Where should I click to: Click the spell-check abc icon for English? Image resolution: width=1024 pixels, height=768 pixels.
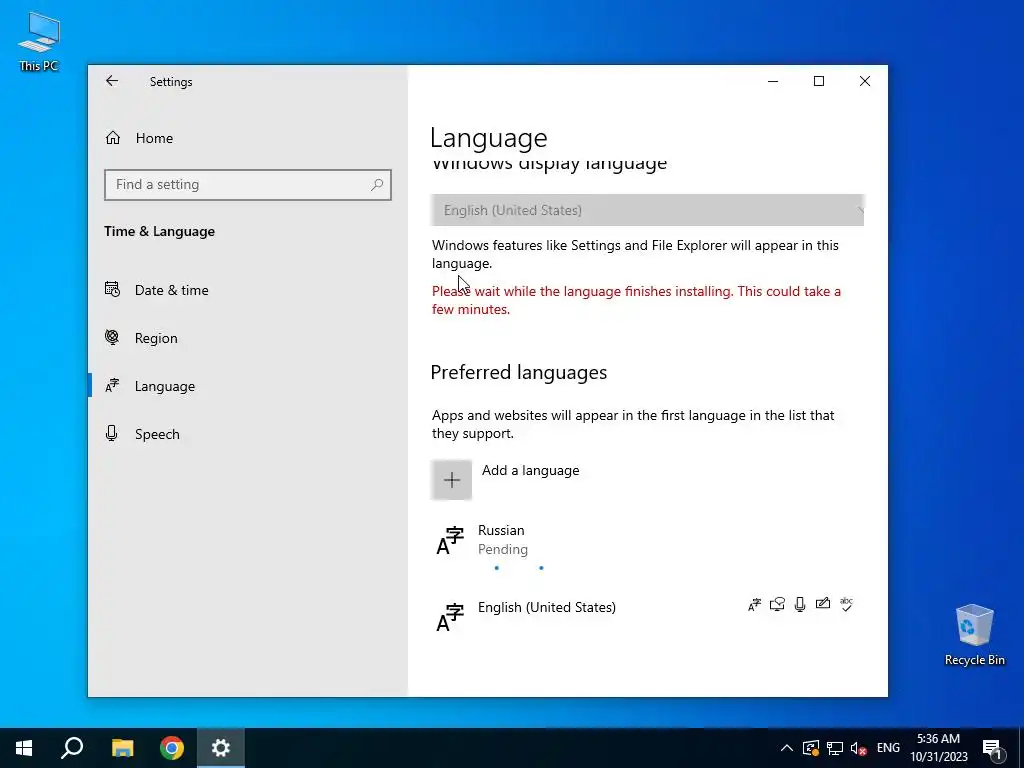pos(846,604)
